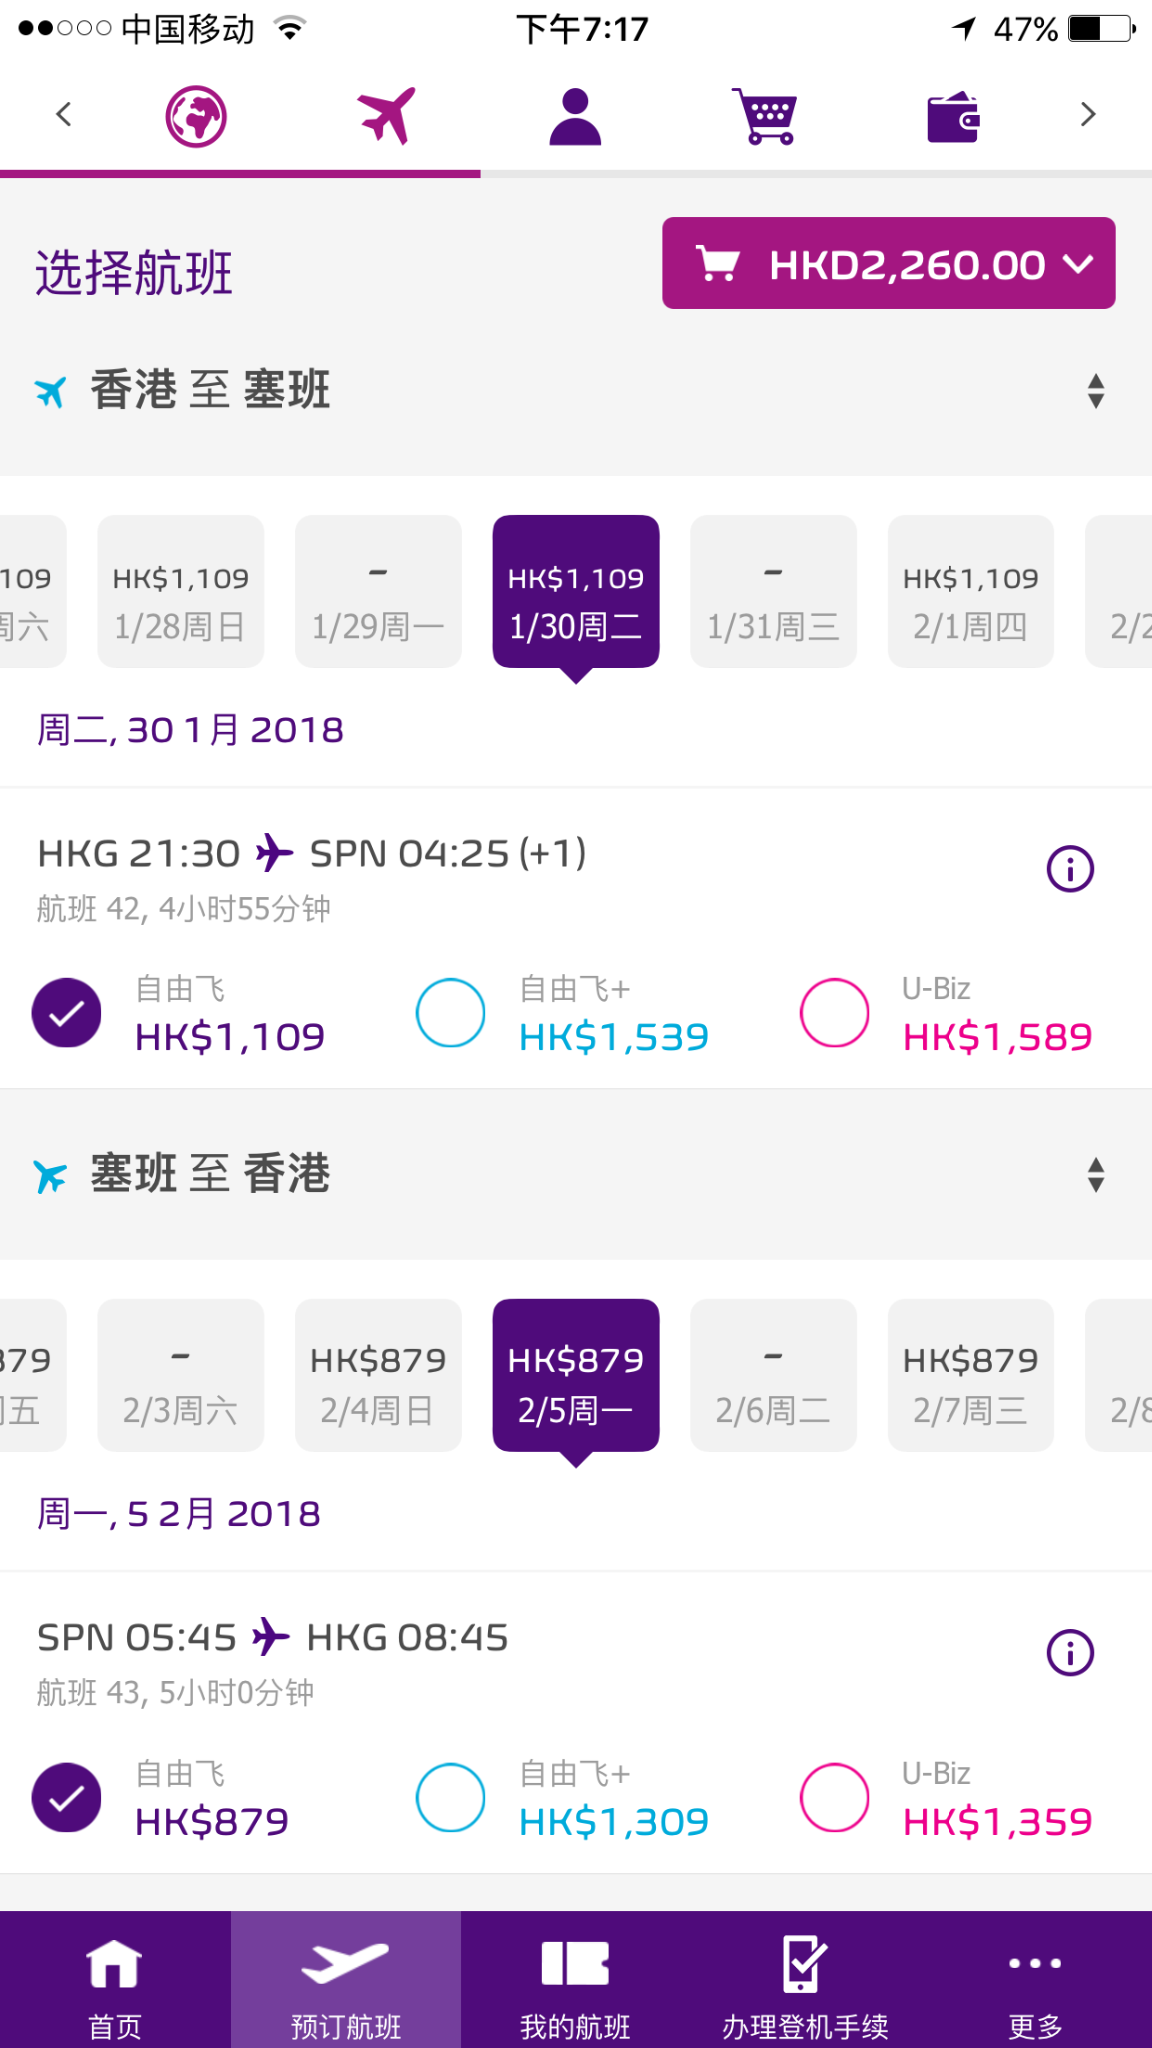Toggle sort arrows for 香港 至 塞班
The width and height of the screenshot is (1152, 2048).
[x=1096, y=391]
